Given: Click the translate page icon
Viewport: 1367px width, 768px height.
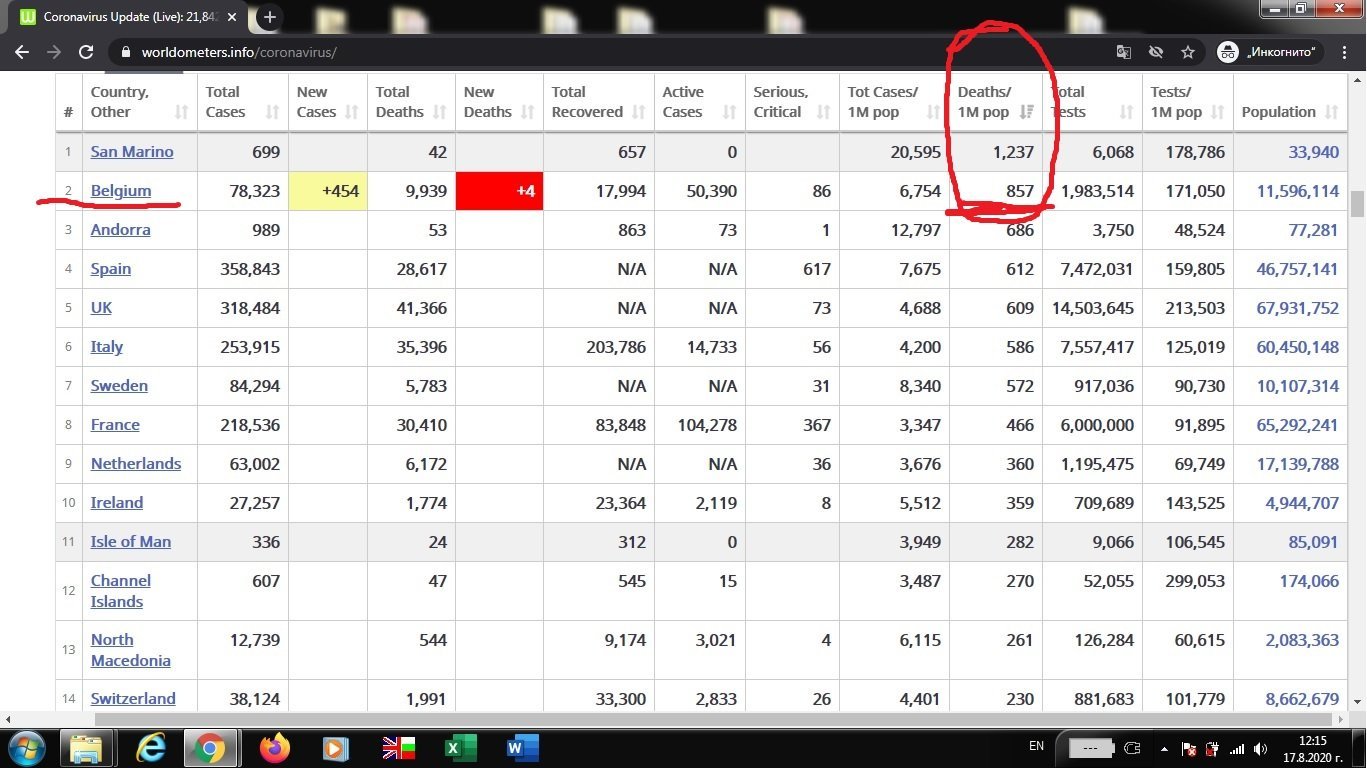Looking at the screenshot, I should [x=1124, y=52].
